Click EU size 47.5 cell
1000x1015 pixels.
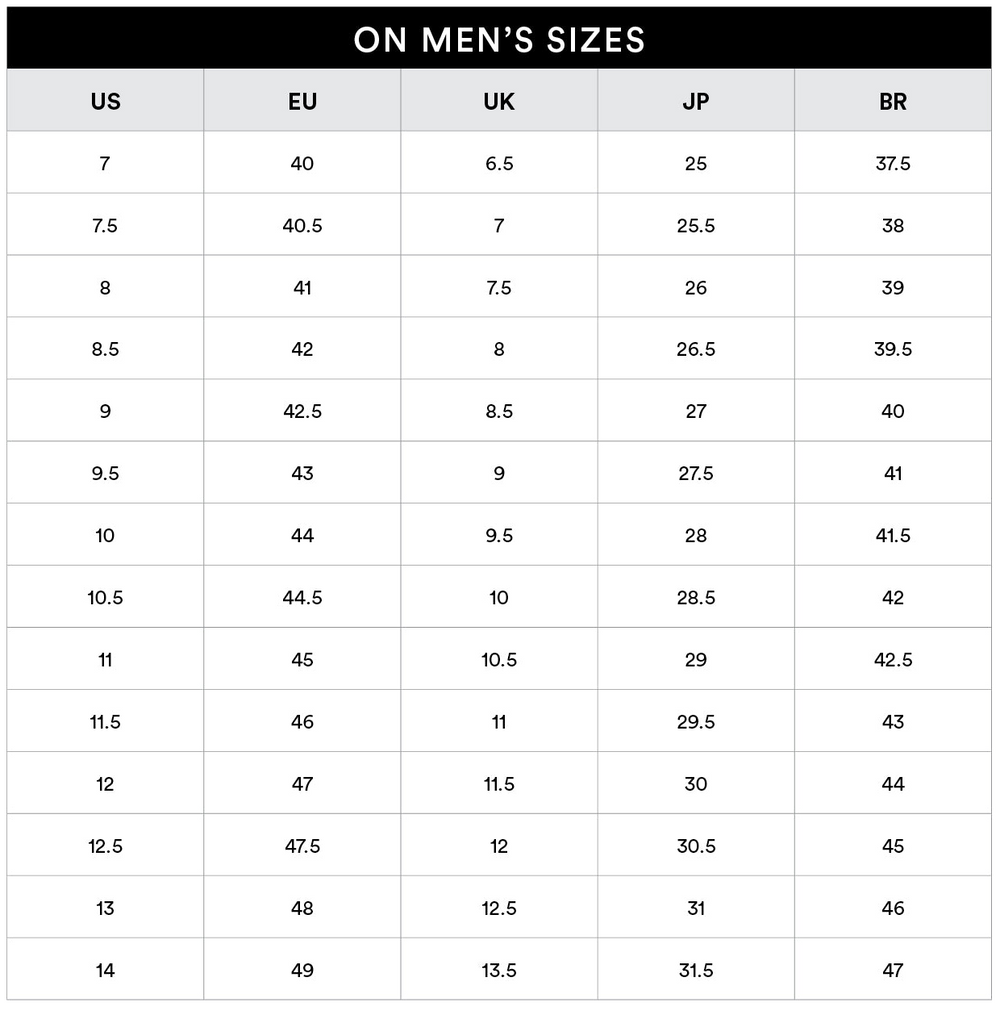[302, 845]
